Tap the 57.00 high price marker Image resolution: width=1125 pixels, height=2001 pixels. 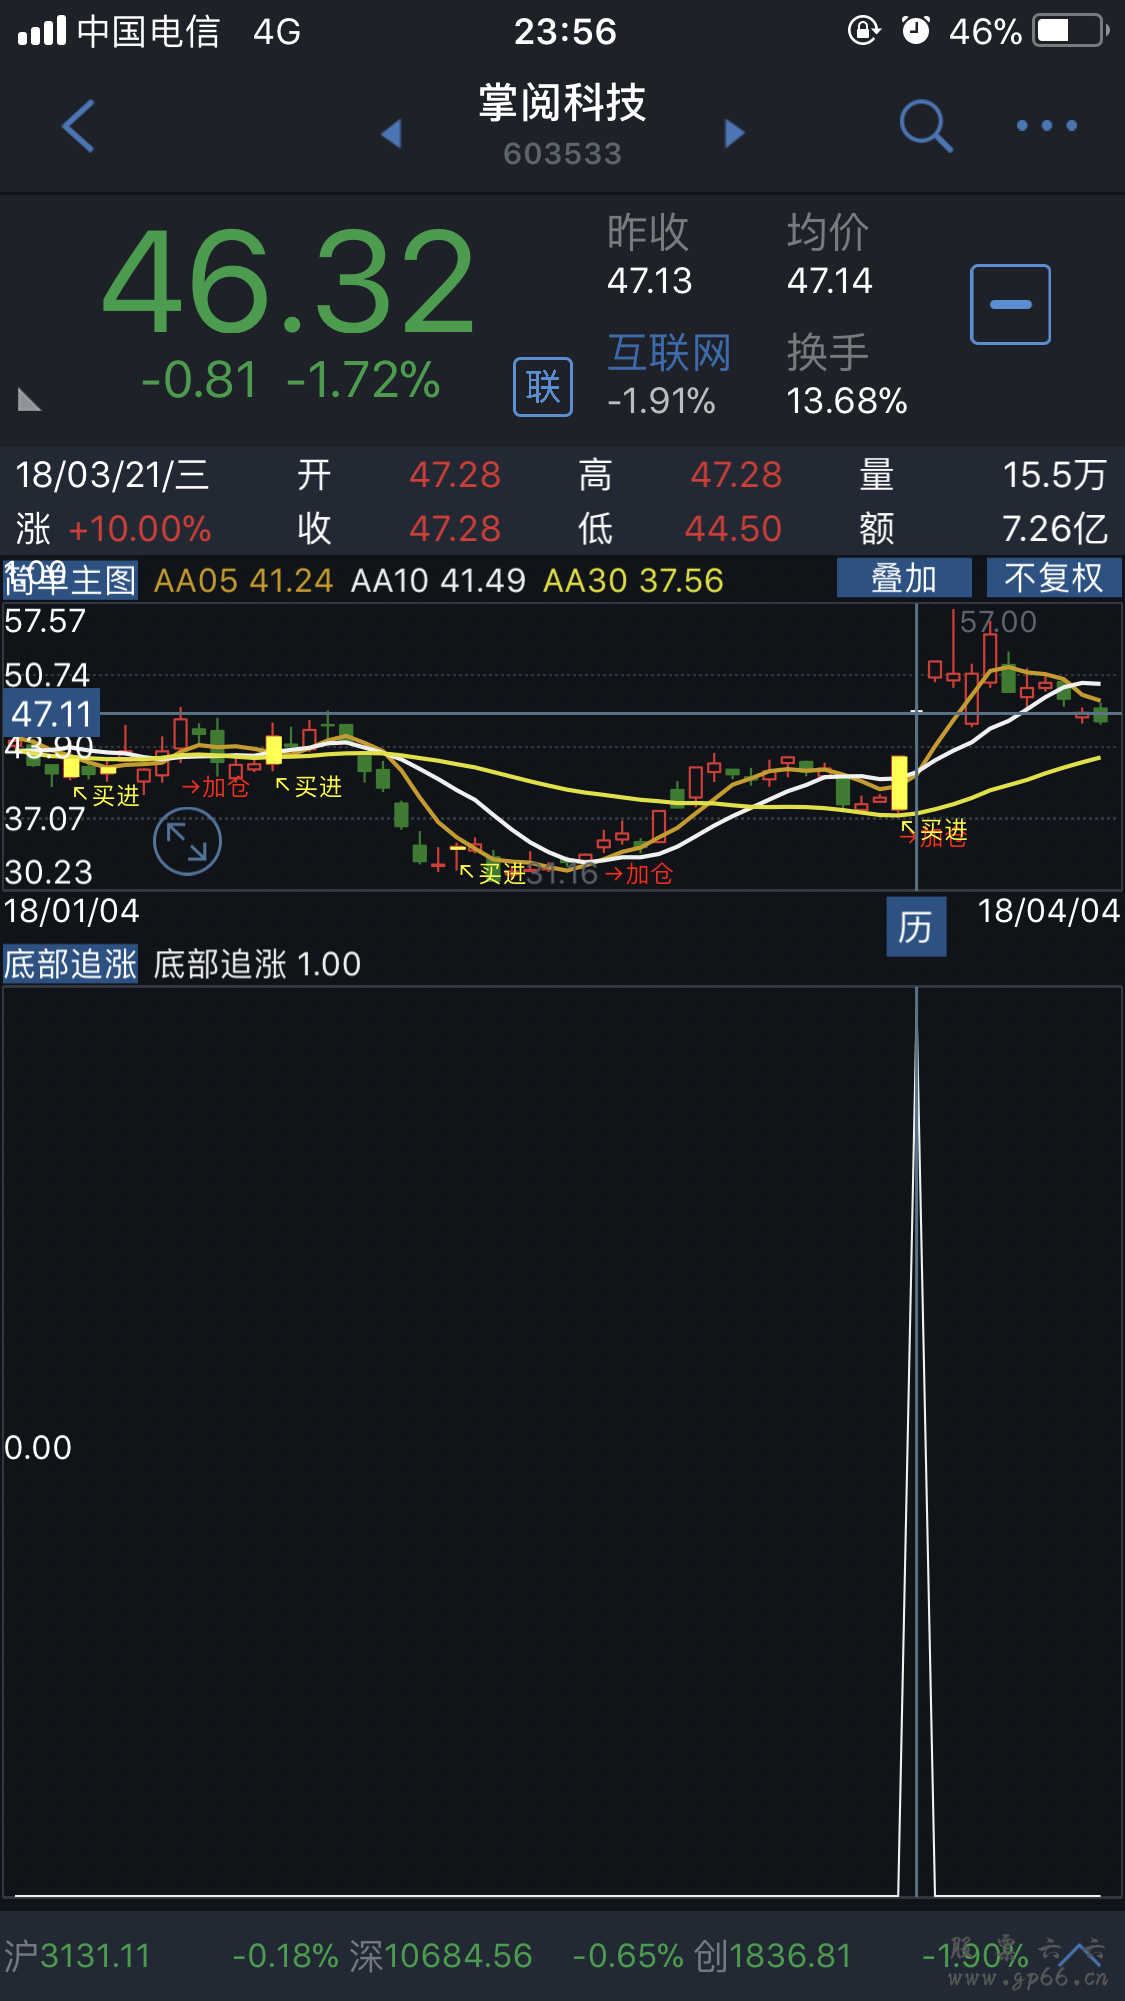tap(998, 622)
